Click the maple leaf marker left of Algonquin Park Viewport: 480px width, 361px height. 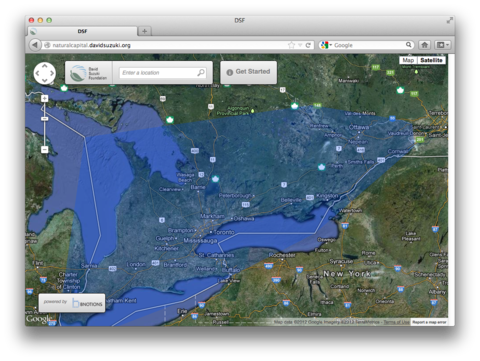point(170,120)
